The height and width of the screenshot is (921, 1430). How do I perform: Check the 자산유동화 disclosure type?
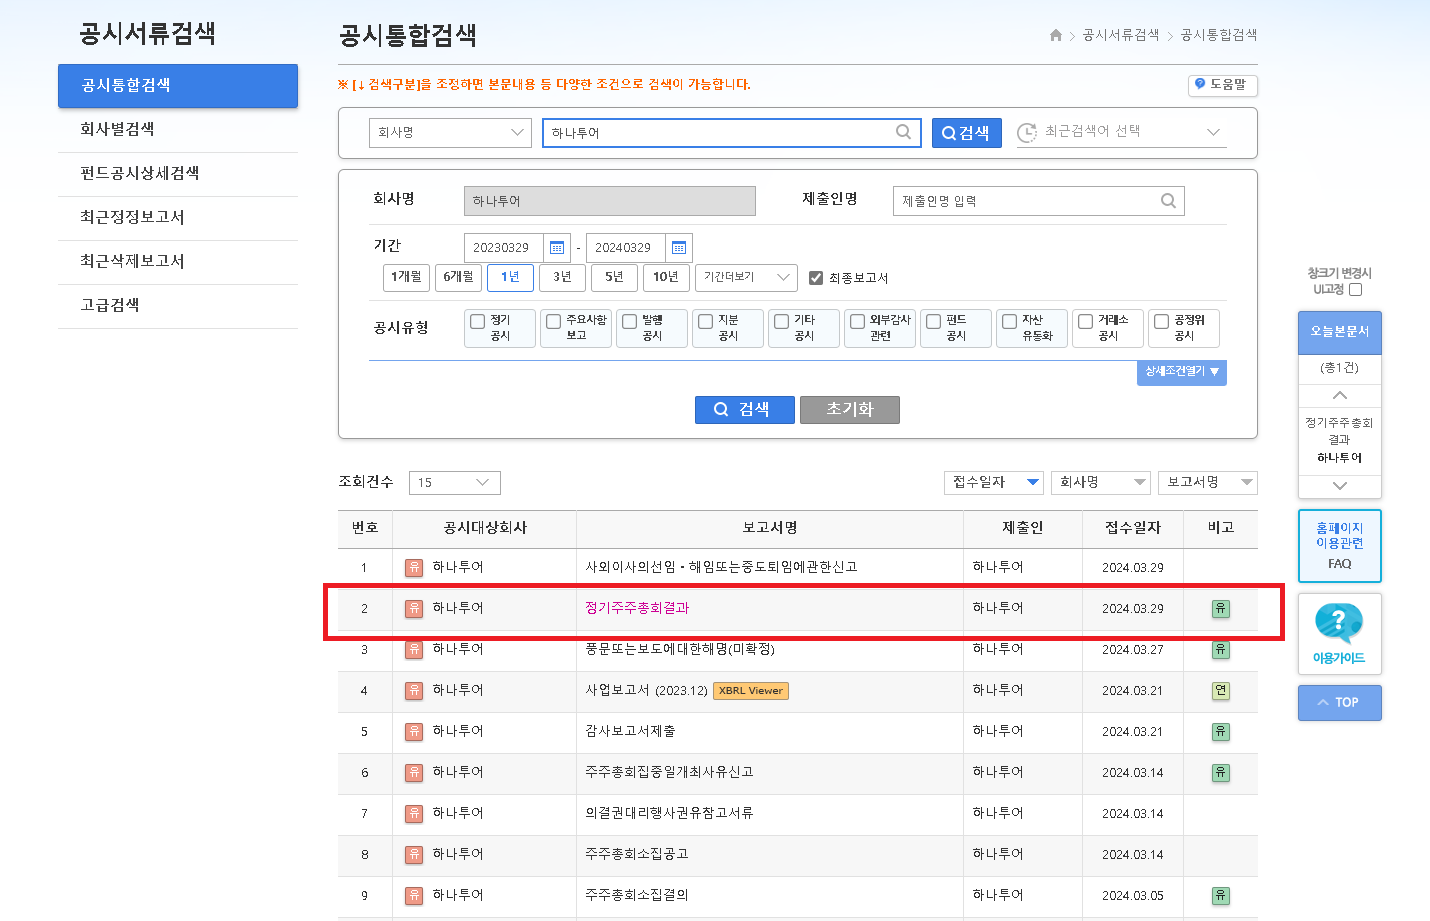pyautogui.click(x=1010, y=322)
